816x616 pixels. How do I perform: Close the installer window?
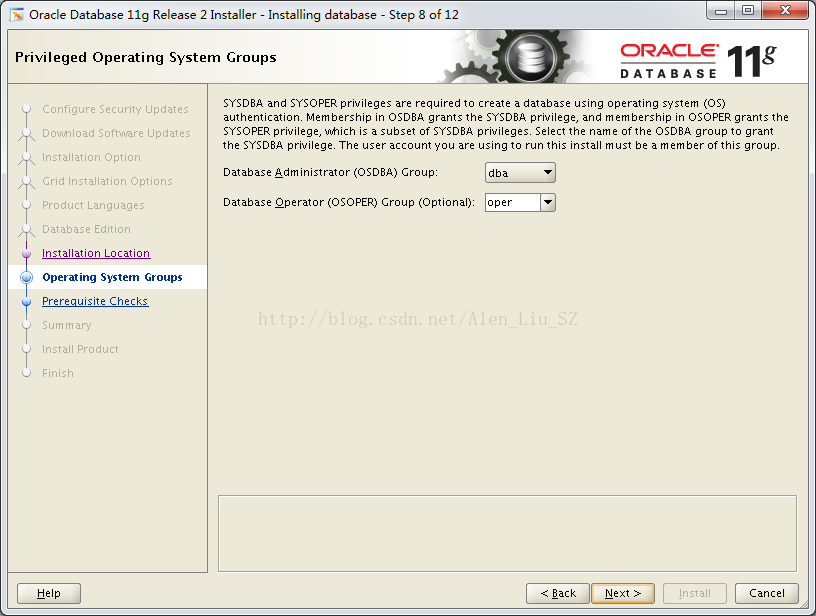pyautogui.click(x=786, y=11)
